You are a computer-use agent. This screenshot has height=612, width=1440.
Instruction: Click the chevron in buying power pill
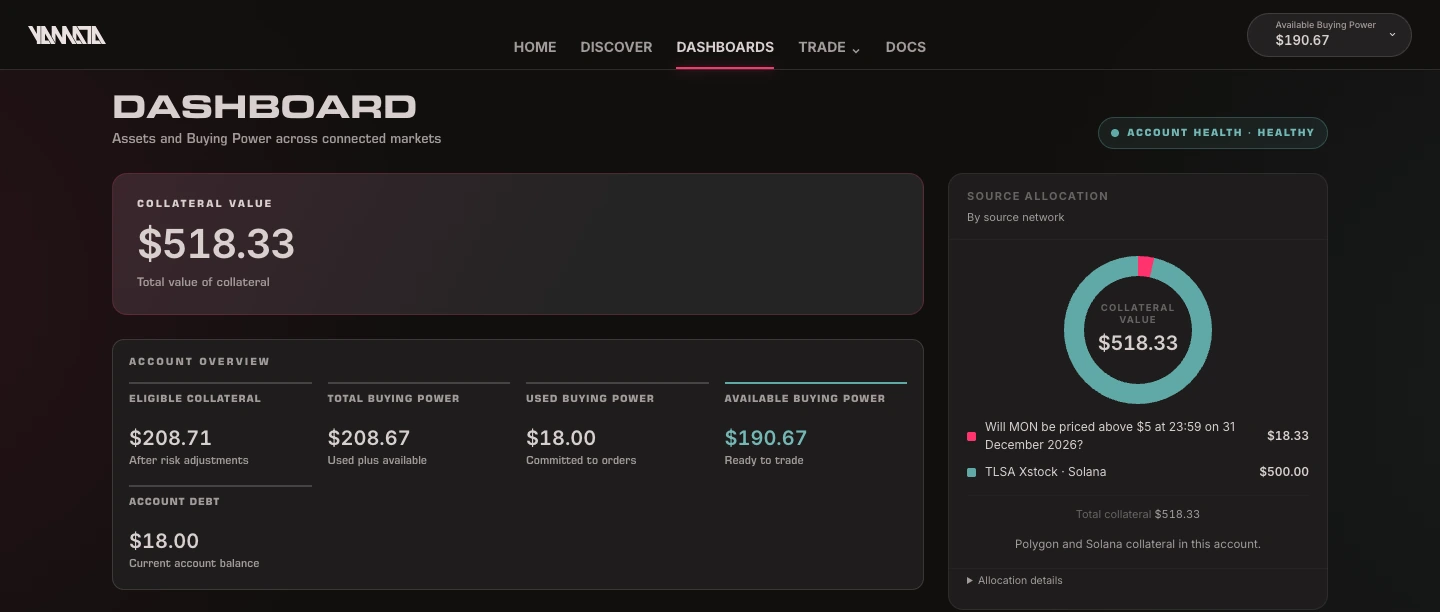(1392, 35)
